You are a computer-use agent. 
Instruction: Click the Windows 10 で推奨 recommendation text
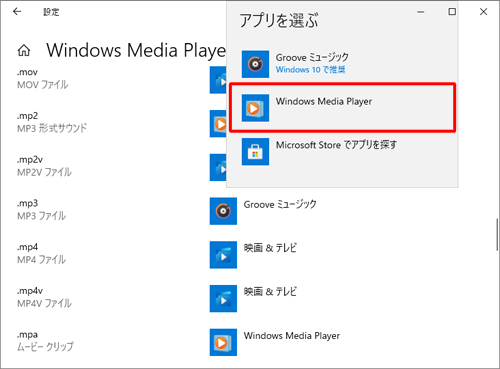click(310, 70)
